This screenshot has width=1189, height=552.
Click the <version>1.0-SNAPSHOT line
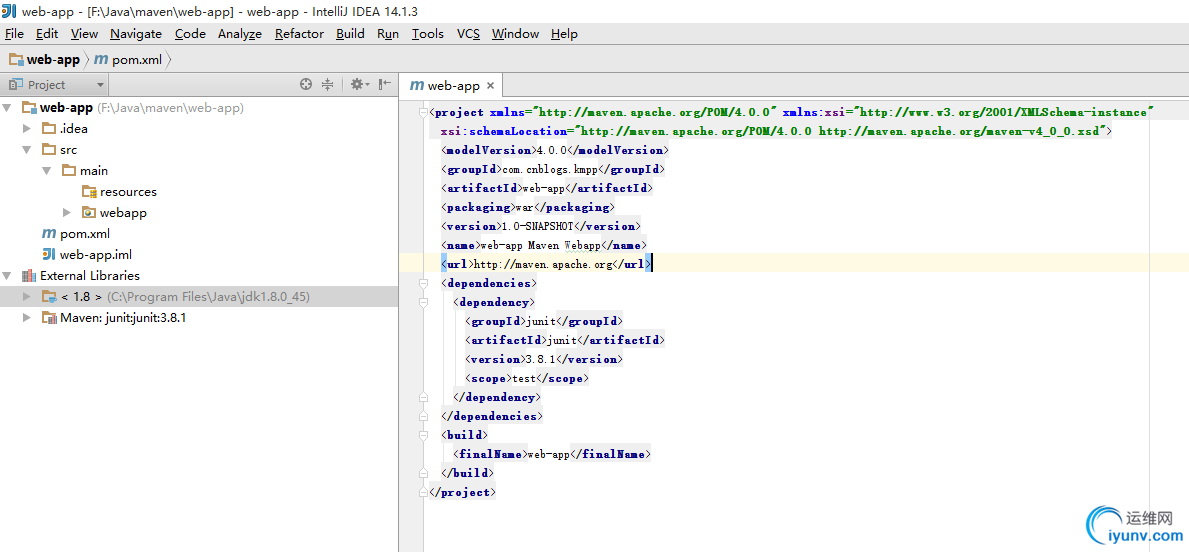[541, 226]
